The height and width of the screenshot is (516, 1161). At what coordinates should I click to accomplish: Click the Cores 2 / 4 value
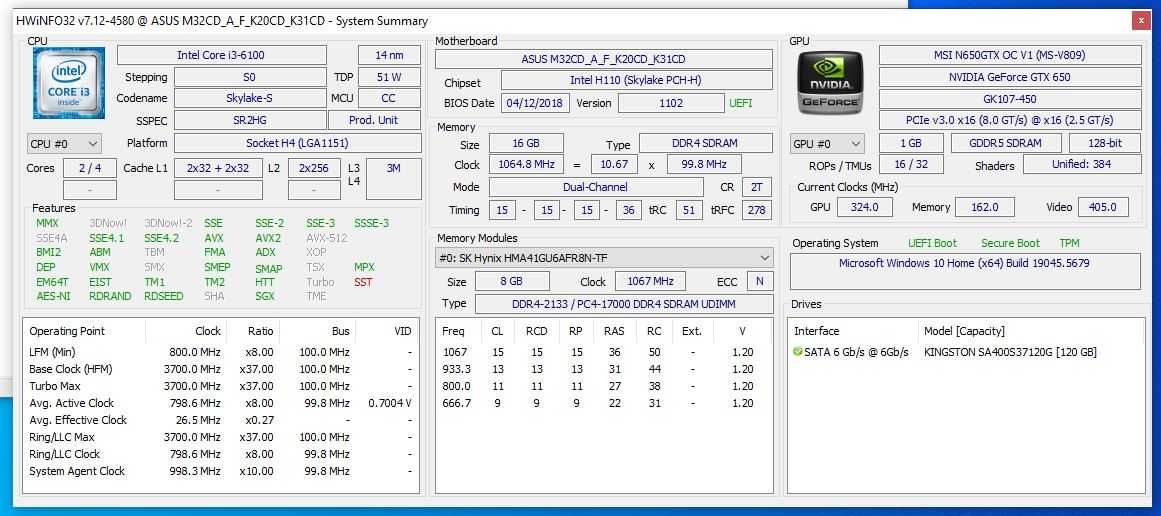click(90, 168)
